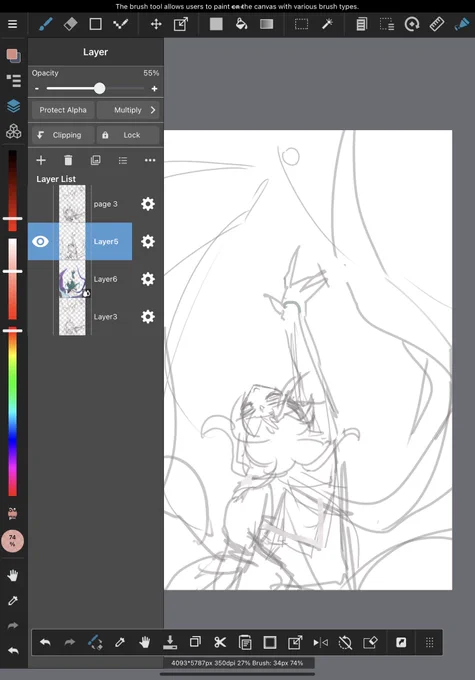
Task: Open the shortcut bar grid handle
Action: tap(429, 642)
